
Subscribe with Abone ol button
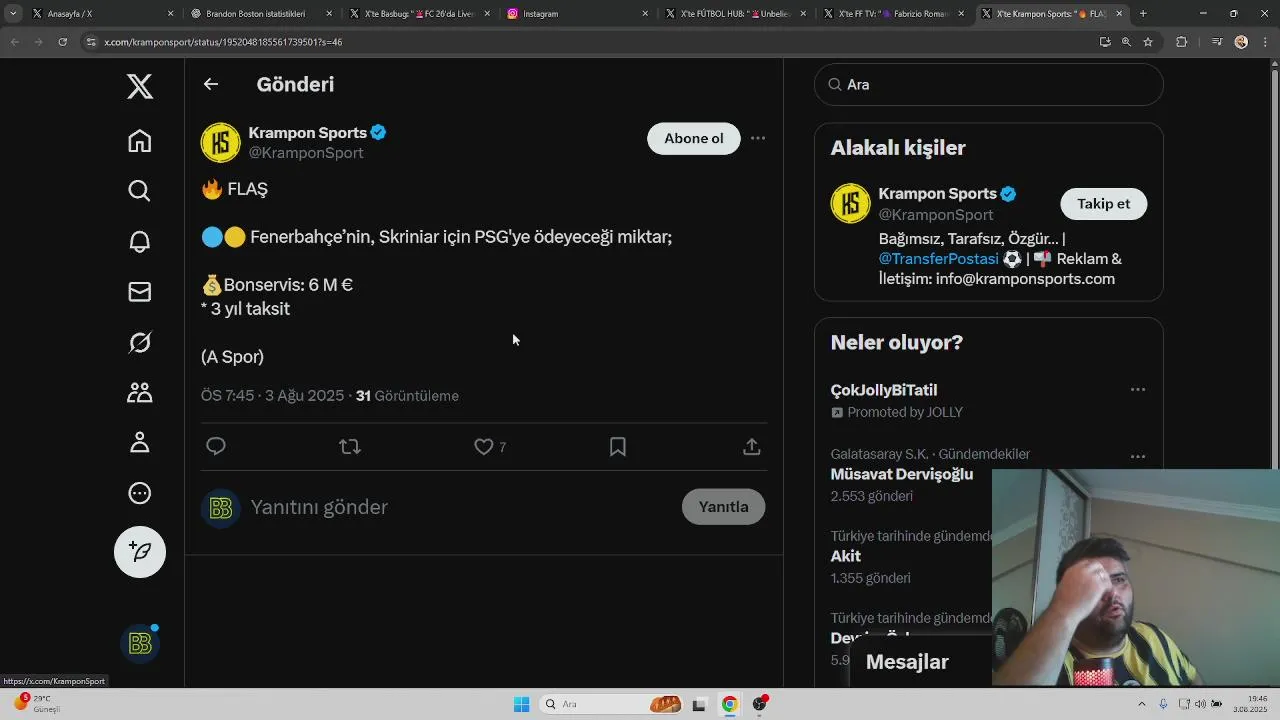pyautogui.click(x=694, y=138)
